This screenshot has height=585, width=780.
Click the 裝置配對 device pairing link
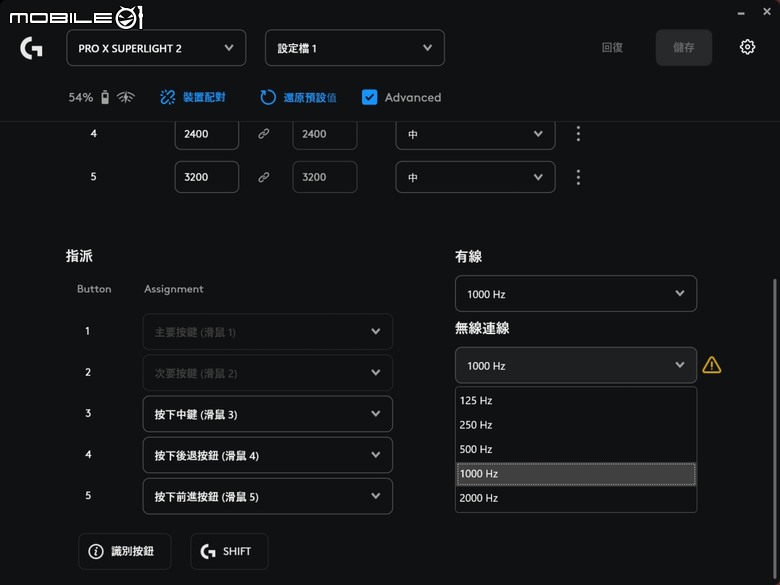204,97
